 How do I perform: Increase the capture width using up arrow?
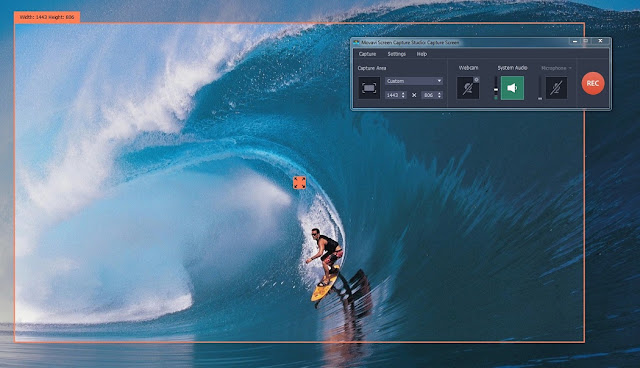(403, 93)
